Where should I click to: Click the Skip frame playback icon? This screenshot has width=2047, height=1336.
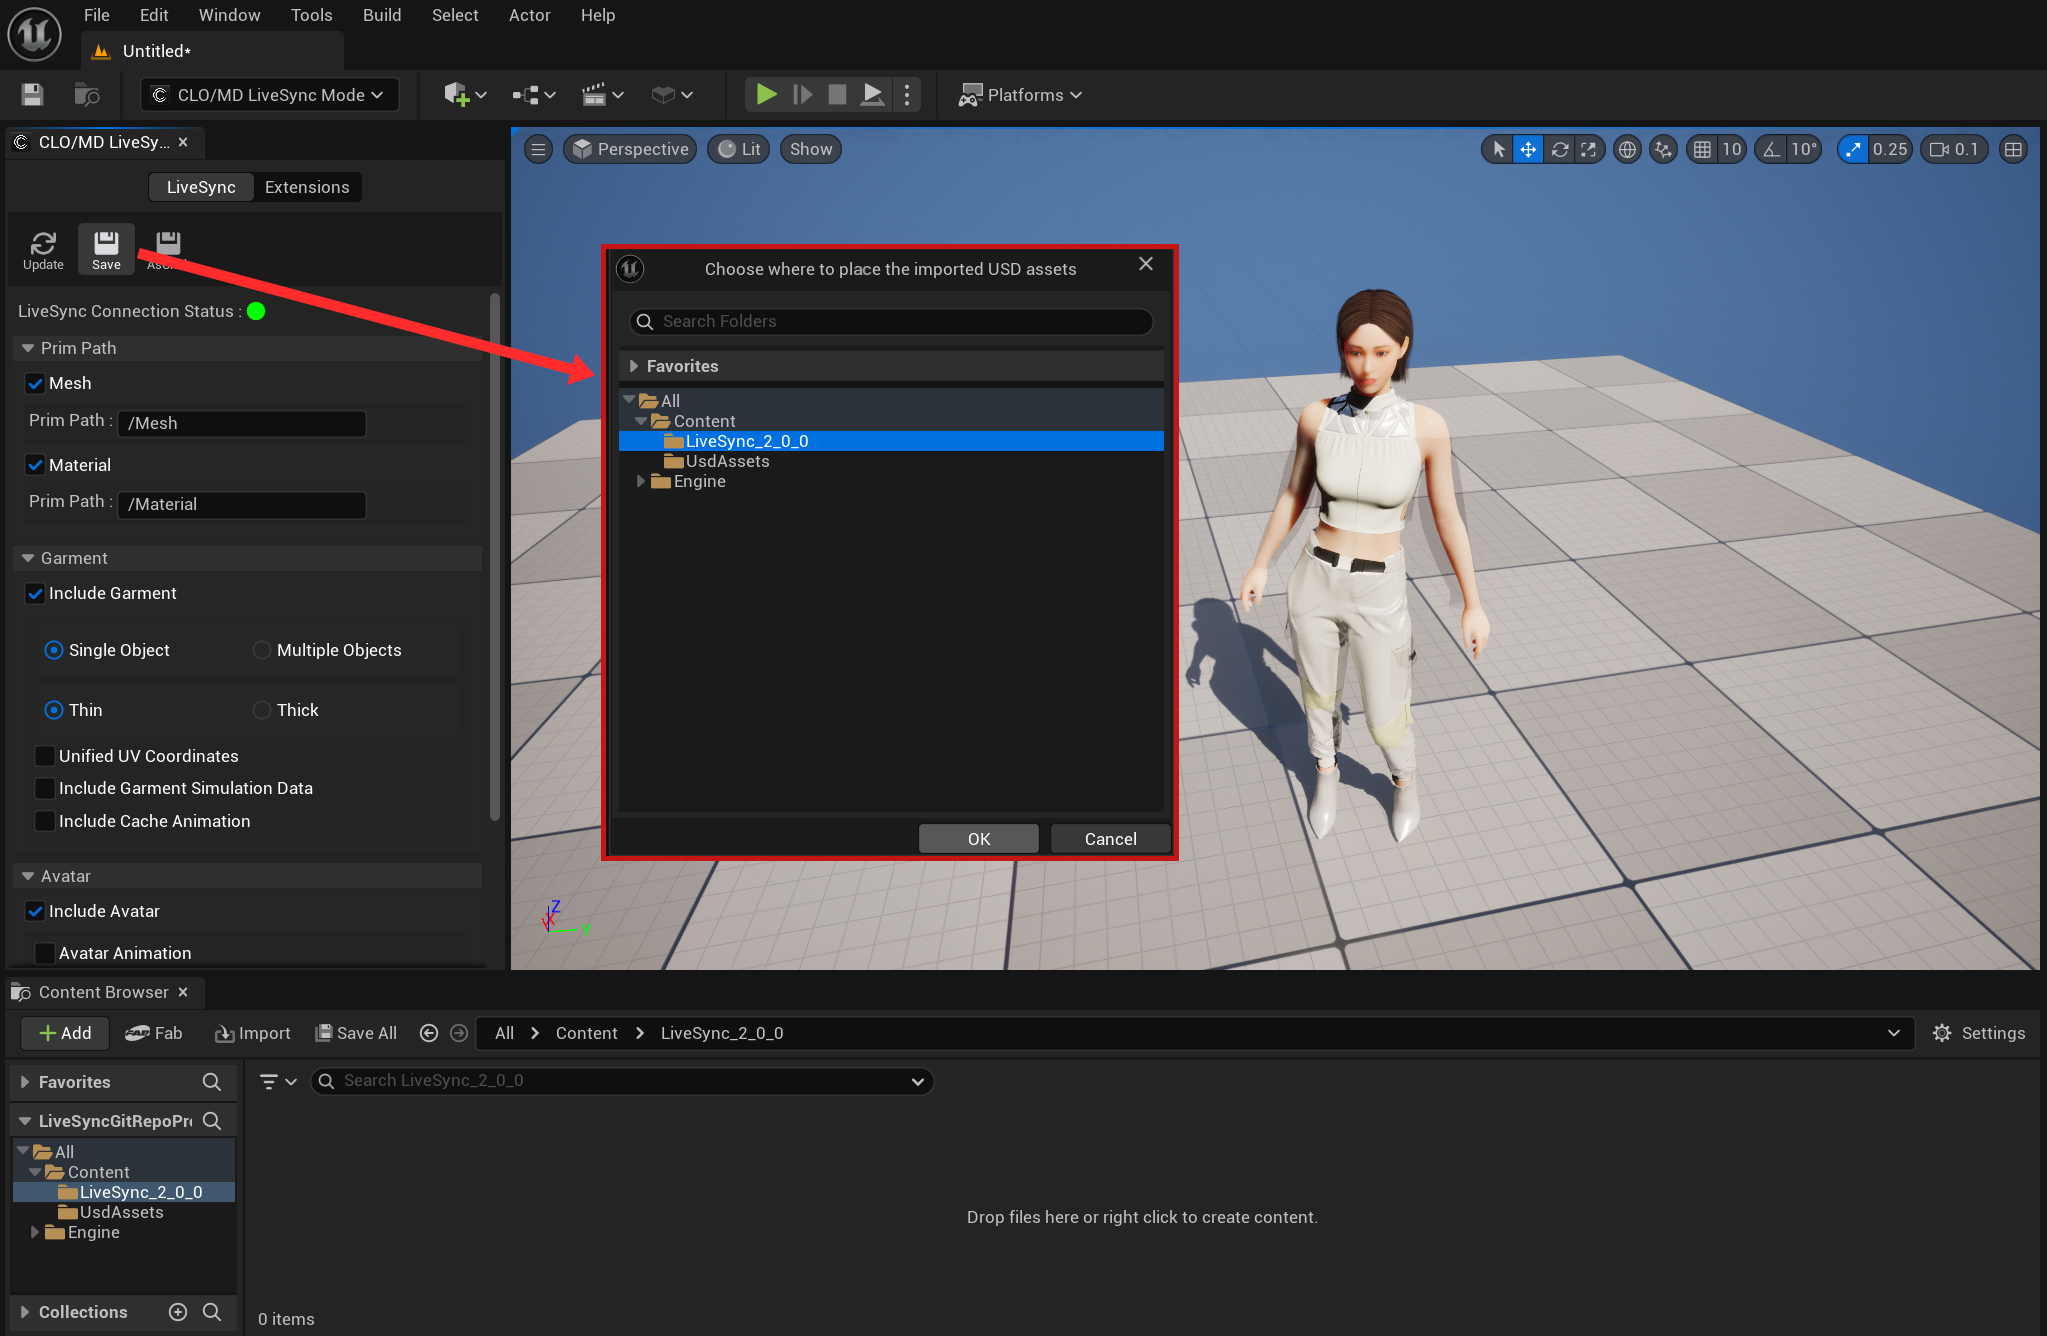pyautogui.click(x=802, y=95)
